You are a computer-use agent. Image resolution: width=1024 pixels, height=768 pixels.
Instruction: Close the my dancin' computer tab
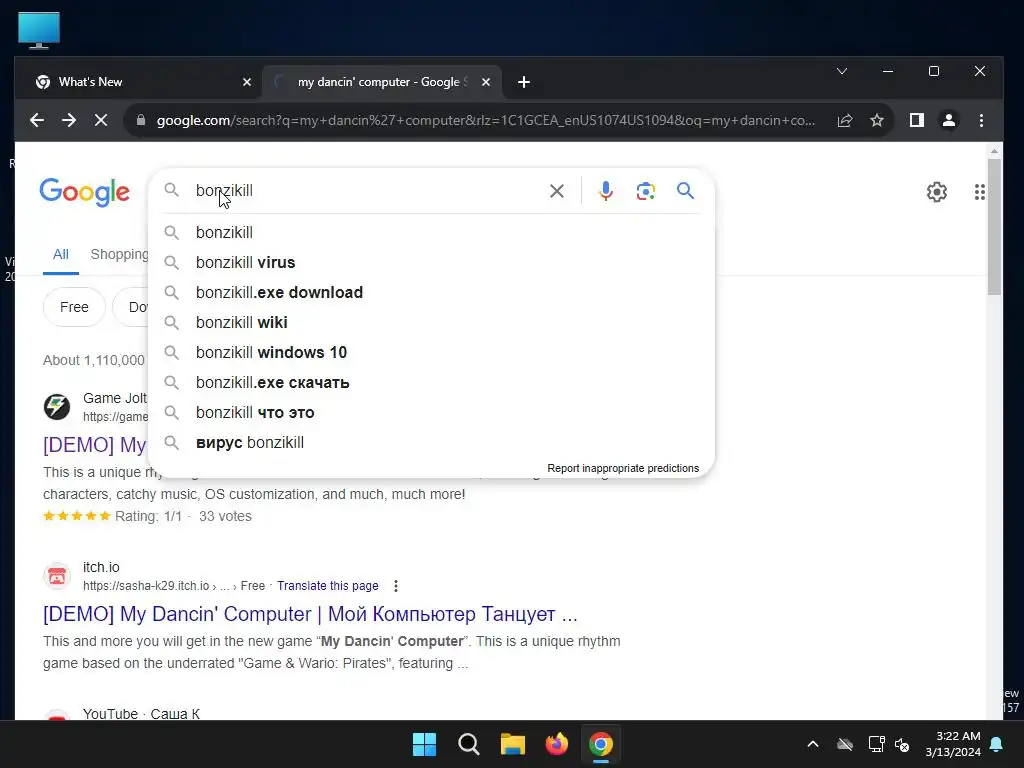click(486, 82)
